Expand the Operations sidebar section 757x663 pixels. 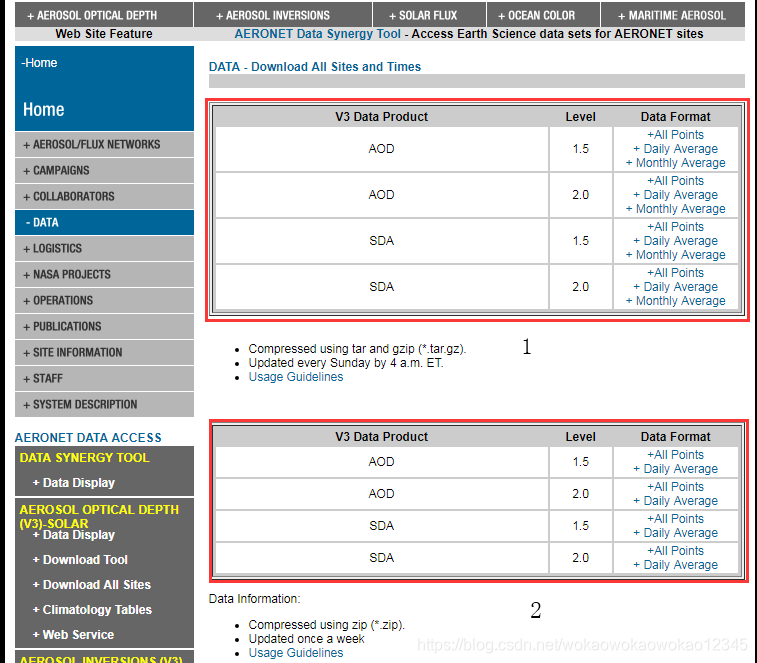point(104,300)
